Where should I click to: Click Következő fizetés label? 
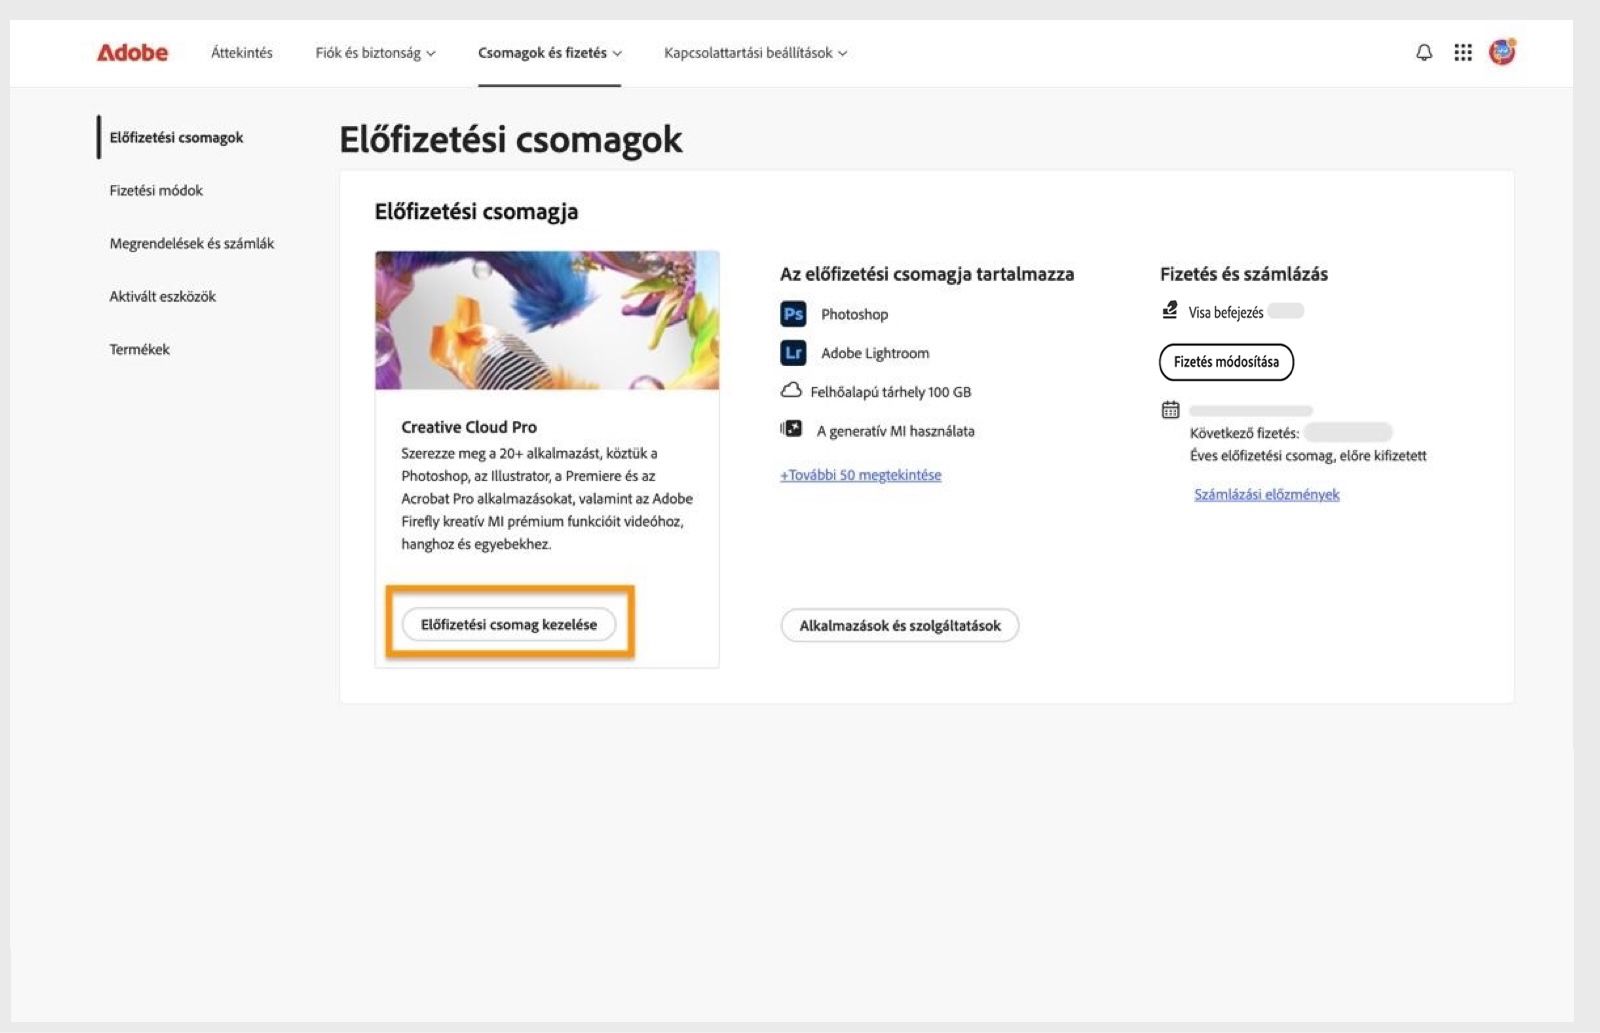pos(1245,433)
